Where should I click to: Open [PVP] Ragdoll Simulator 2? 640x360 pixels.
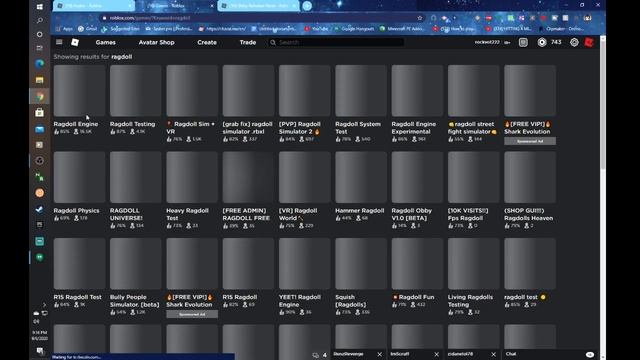click(x=304, y=91)
